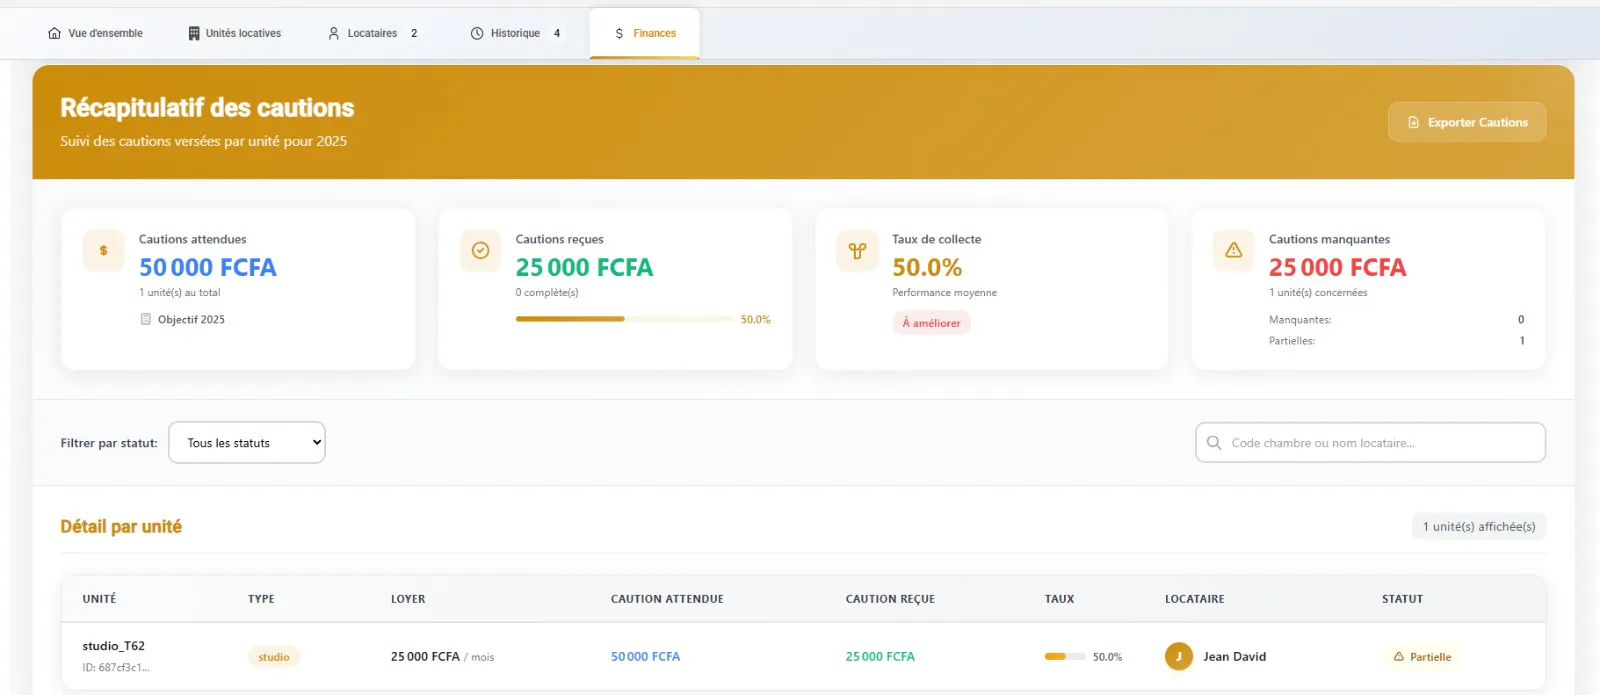Screen dimensions: 1600x695
Task: Click the person icon beside Locataires
Action: [x=334, y=33]
